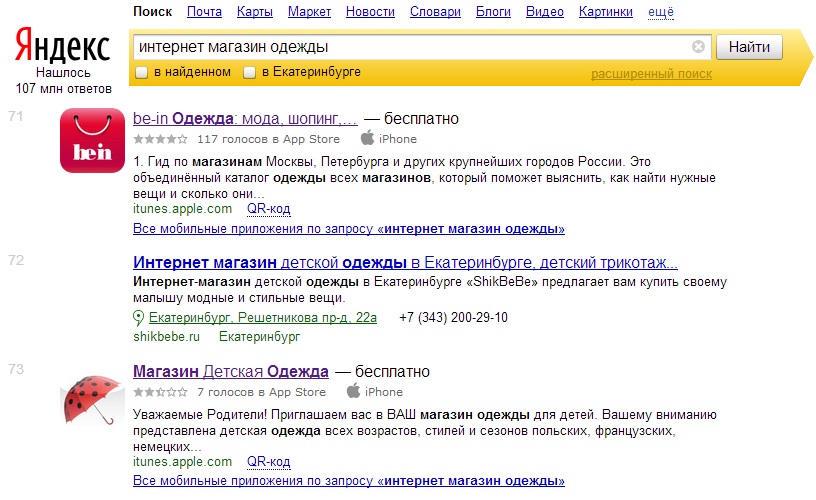Enable the 'в Екатеринбурге' checkbox

pyautogui.click(x=250, y=72)
